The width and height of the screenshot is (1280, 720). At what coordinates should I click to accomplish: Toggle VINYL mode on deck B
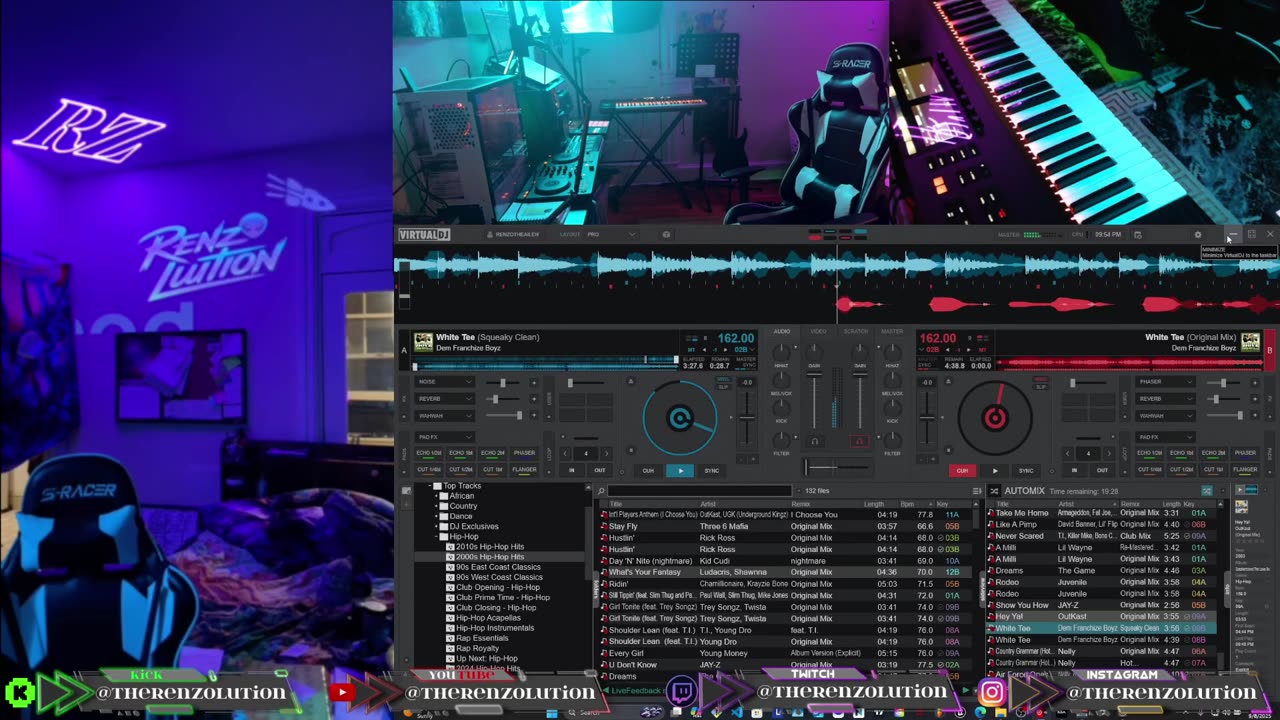[x=1040, y=379]
